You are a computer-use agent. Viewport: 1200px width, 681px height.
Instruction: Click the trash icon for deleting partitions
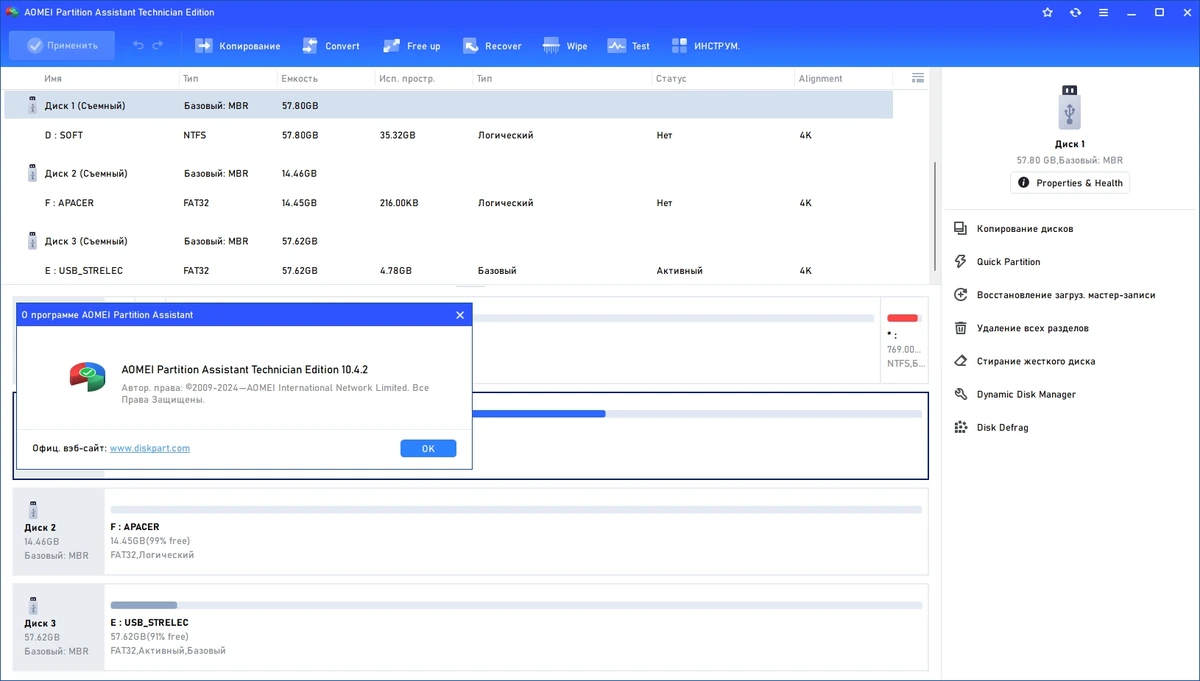coord(960,328)
